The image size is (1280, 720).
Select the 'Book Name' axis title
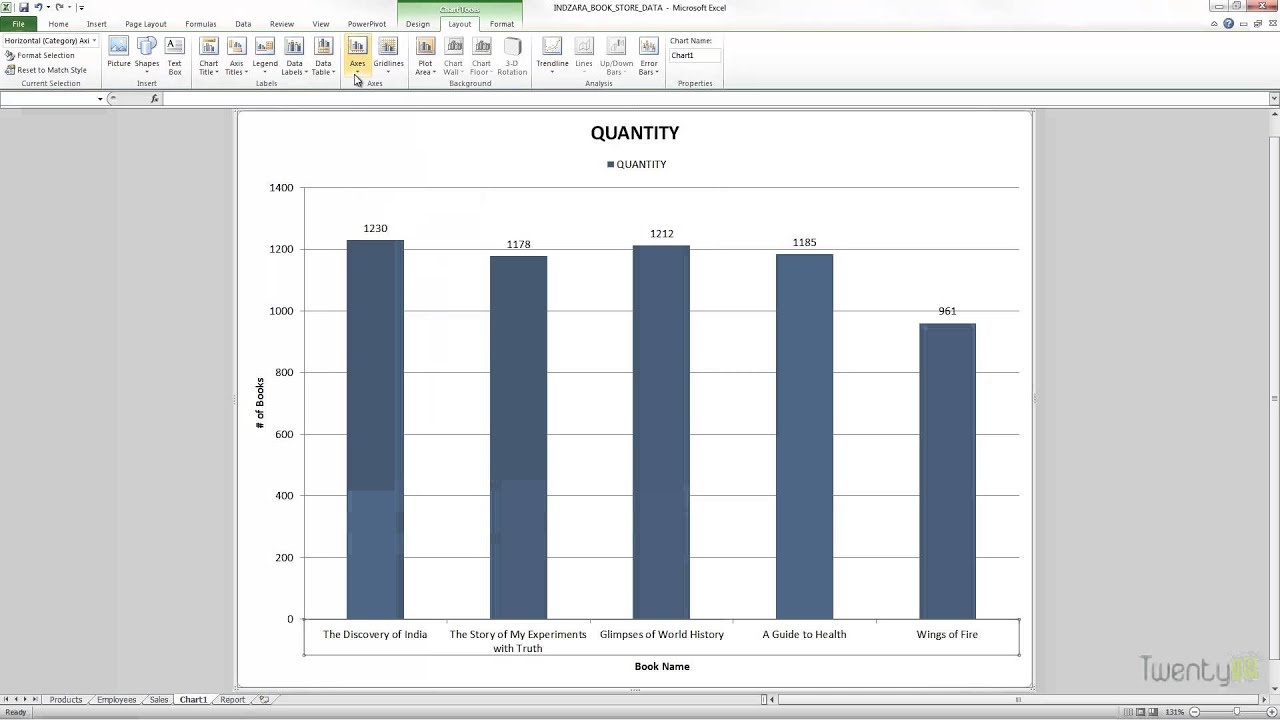[x=662, y=666]
